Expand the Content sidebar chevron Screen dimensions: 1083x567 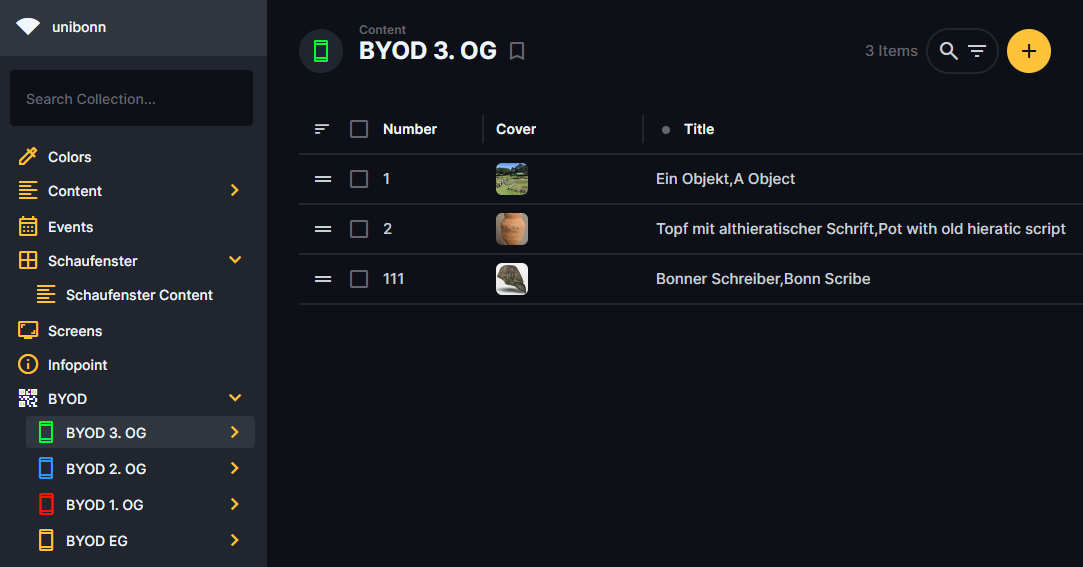[x=235, y=190]
